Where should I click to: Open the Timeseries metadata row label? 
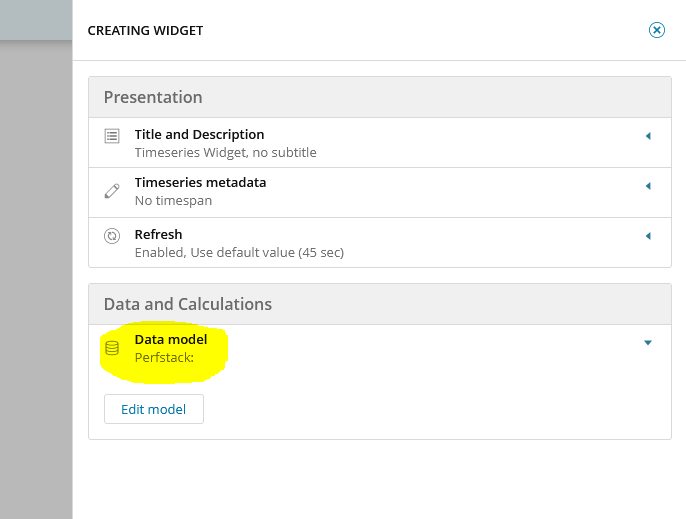200,182
